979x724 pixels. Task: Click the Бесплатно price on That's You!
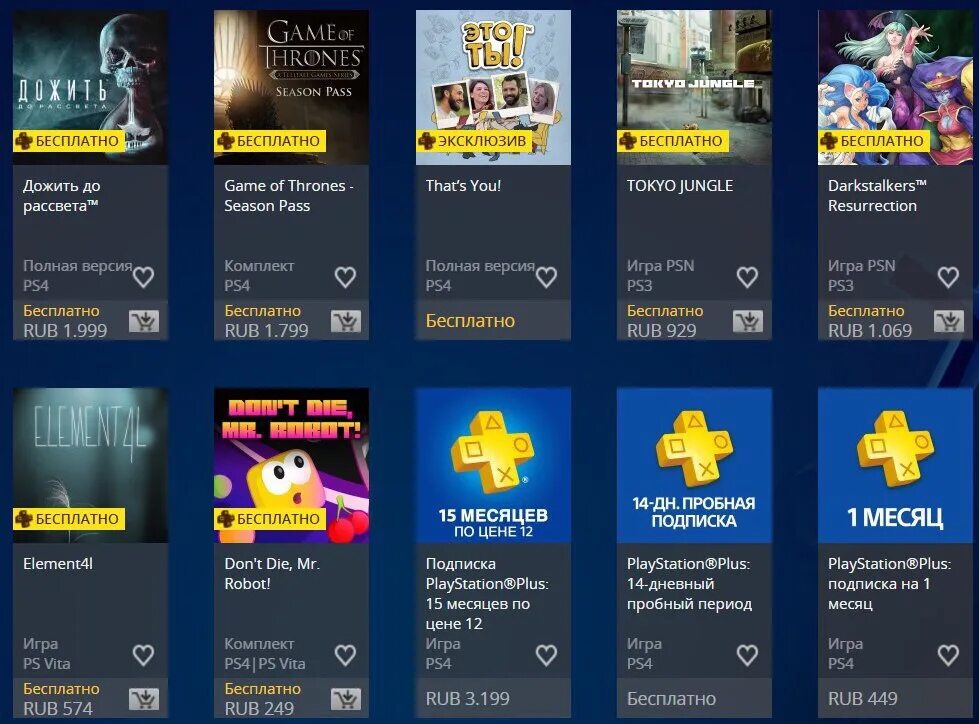click(x=470, y=321)
